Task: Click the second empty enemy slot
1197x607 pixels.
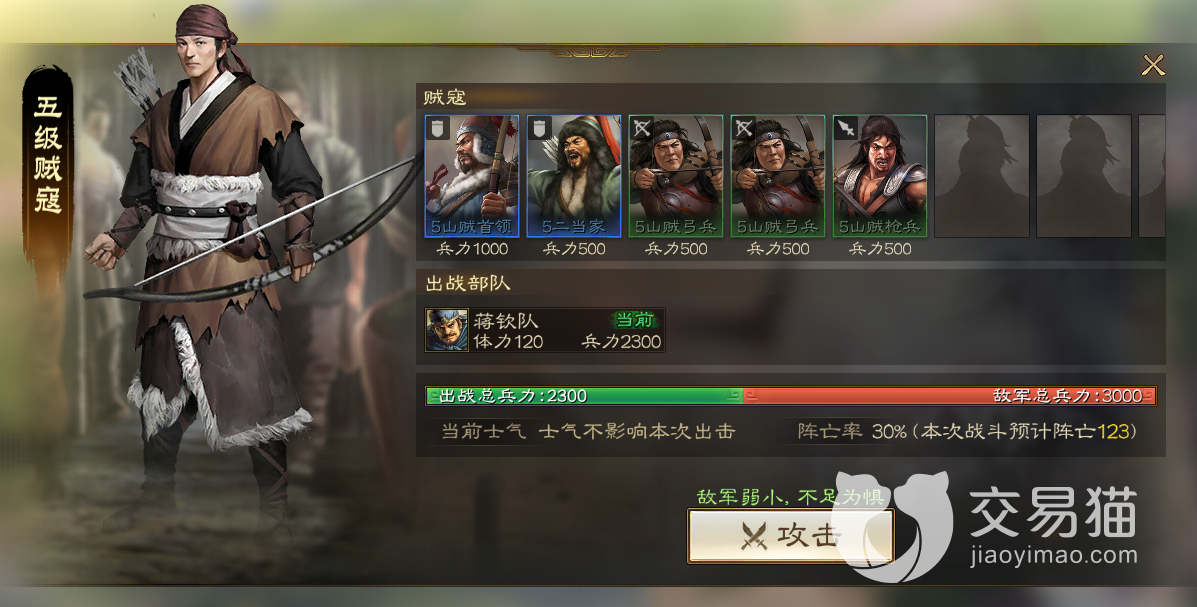Action: point(1084,176)
